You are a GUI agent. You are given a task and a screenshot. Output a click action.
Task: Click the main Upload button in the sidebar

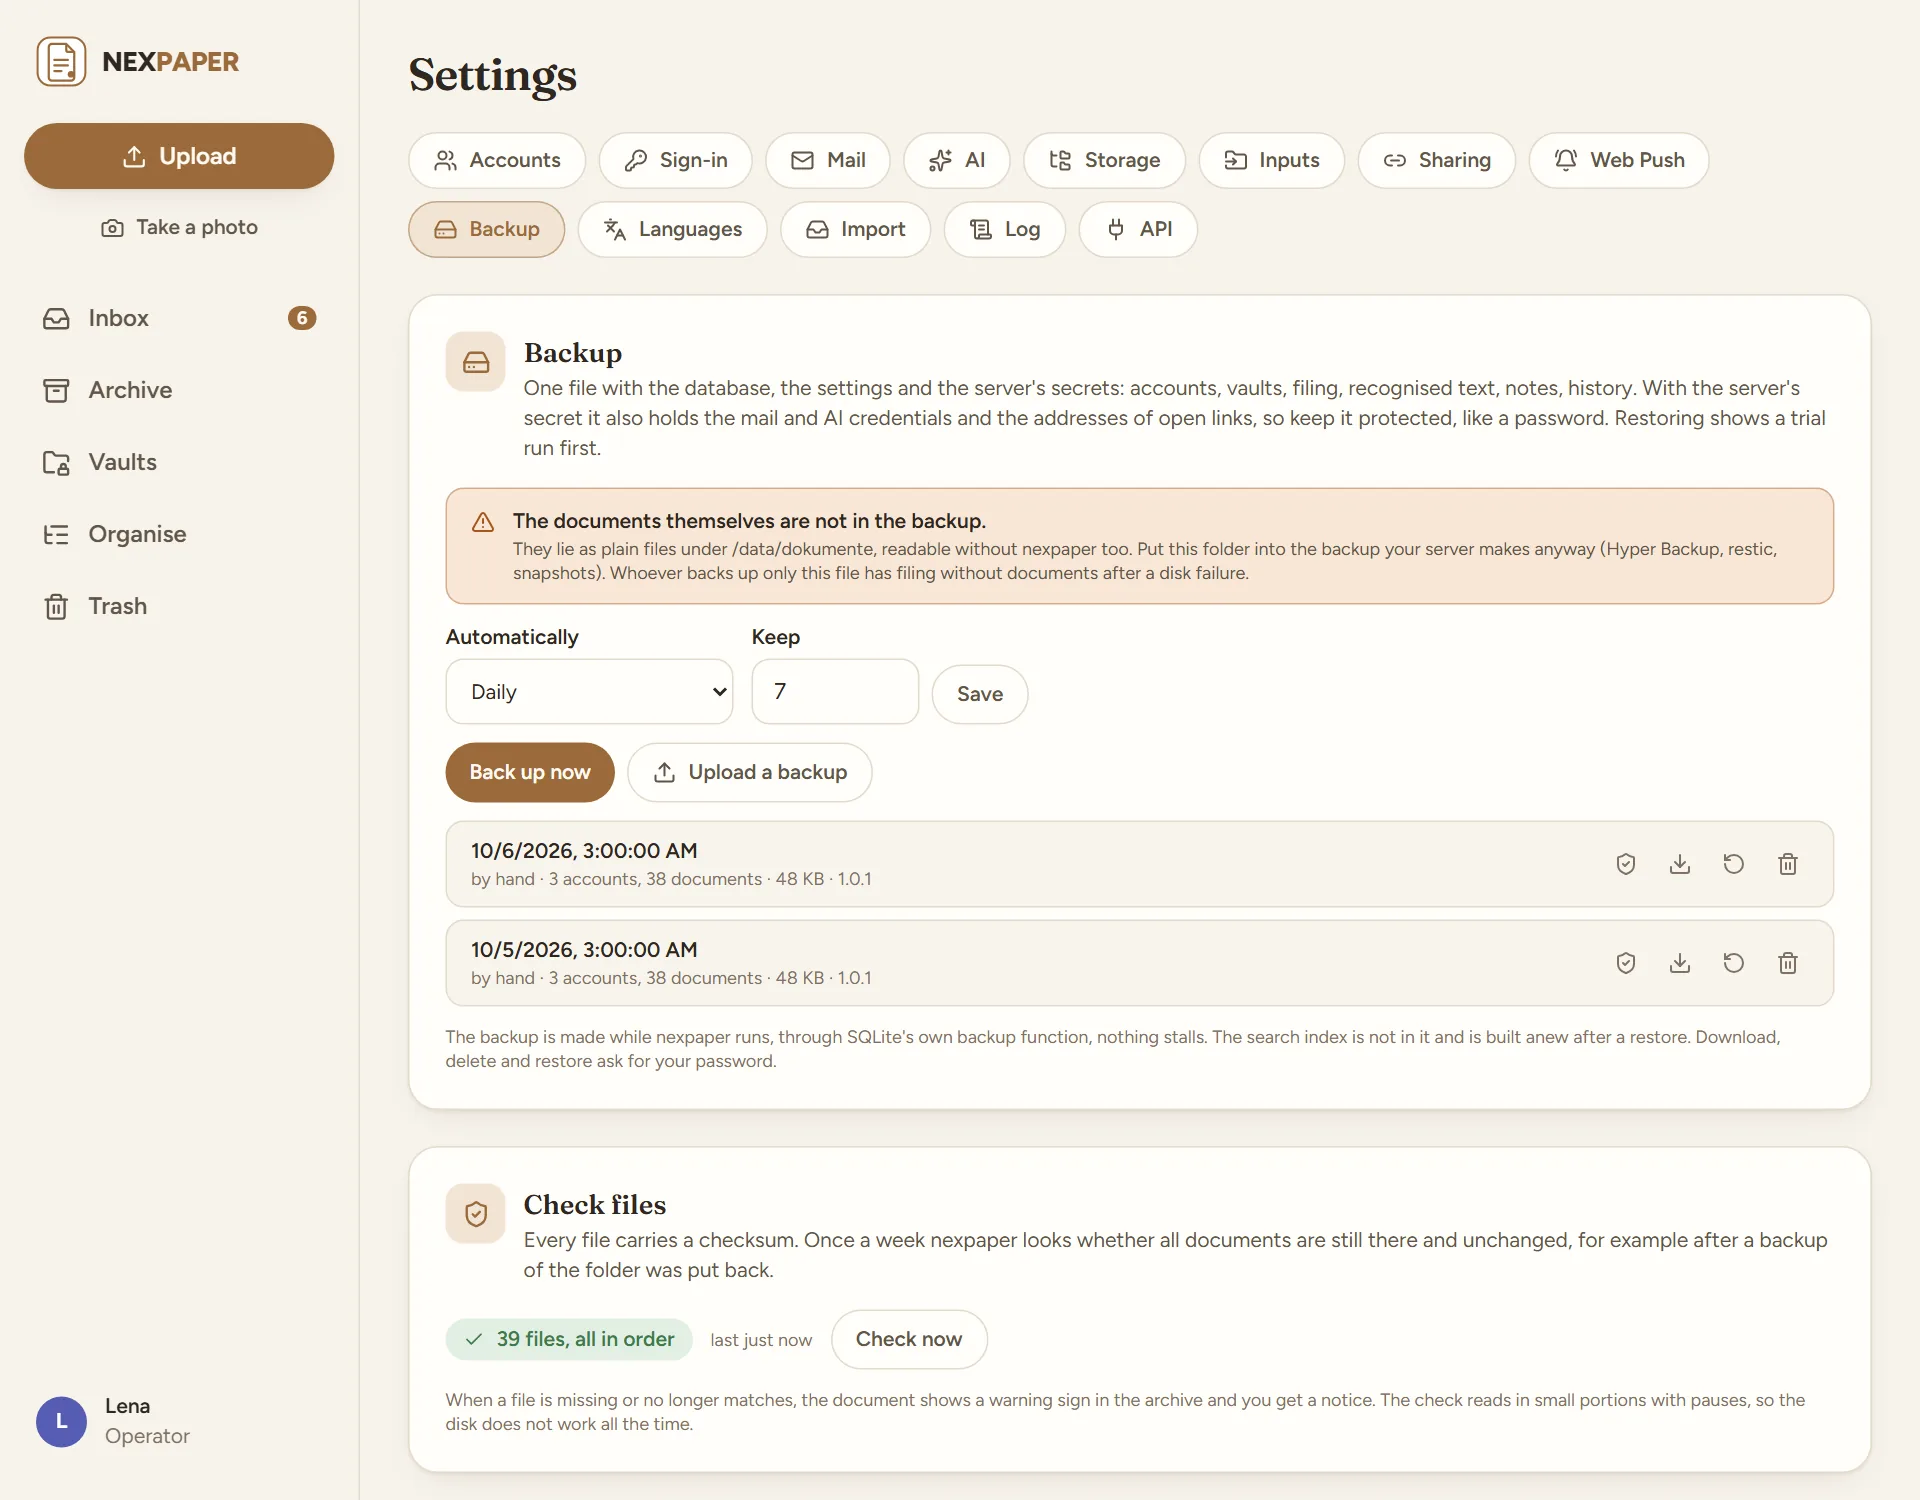[x=179, y=156]
